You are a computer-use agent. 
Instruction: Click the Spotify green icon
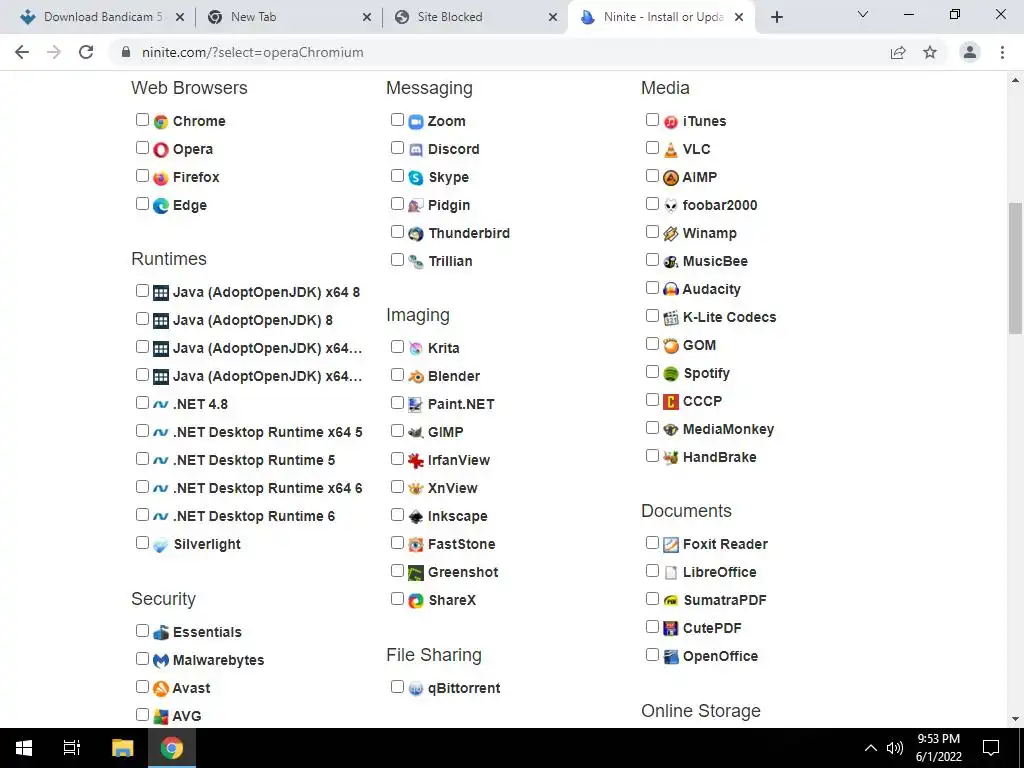pyautogui.click(x=671, y=374)
